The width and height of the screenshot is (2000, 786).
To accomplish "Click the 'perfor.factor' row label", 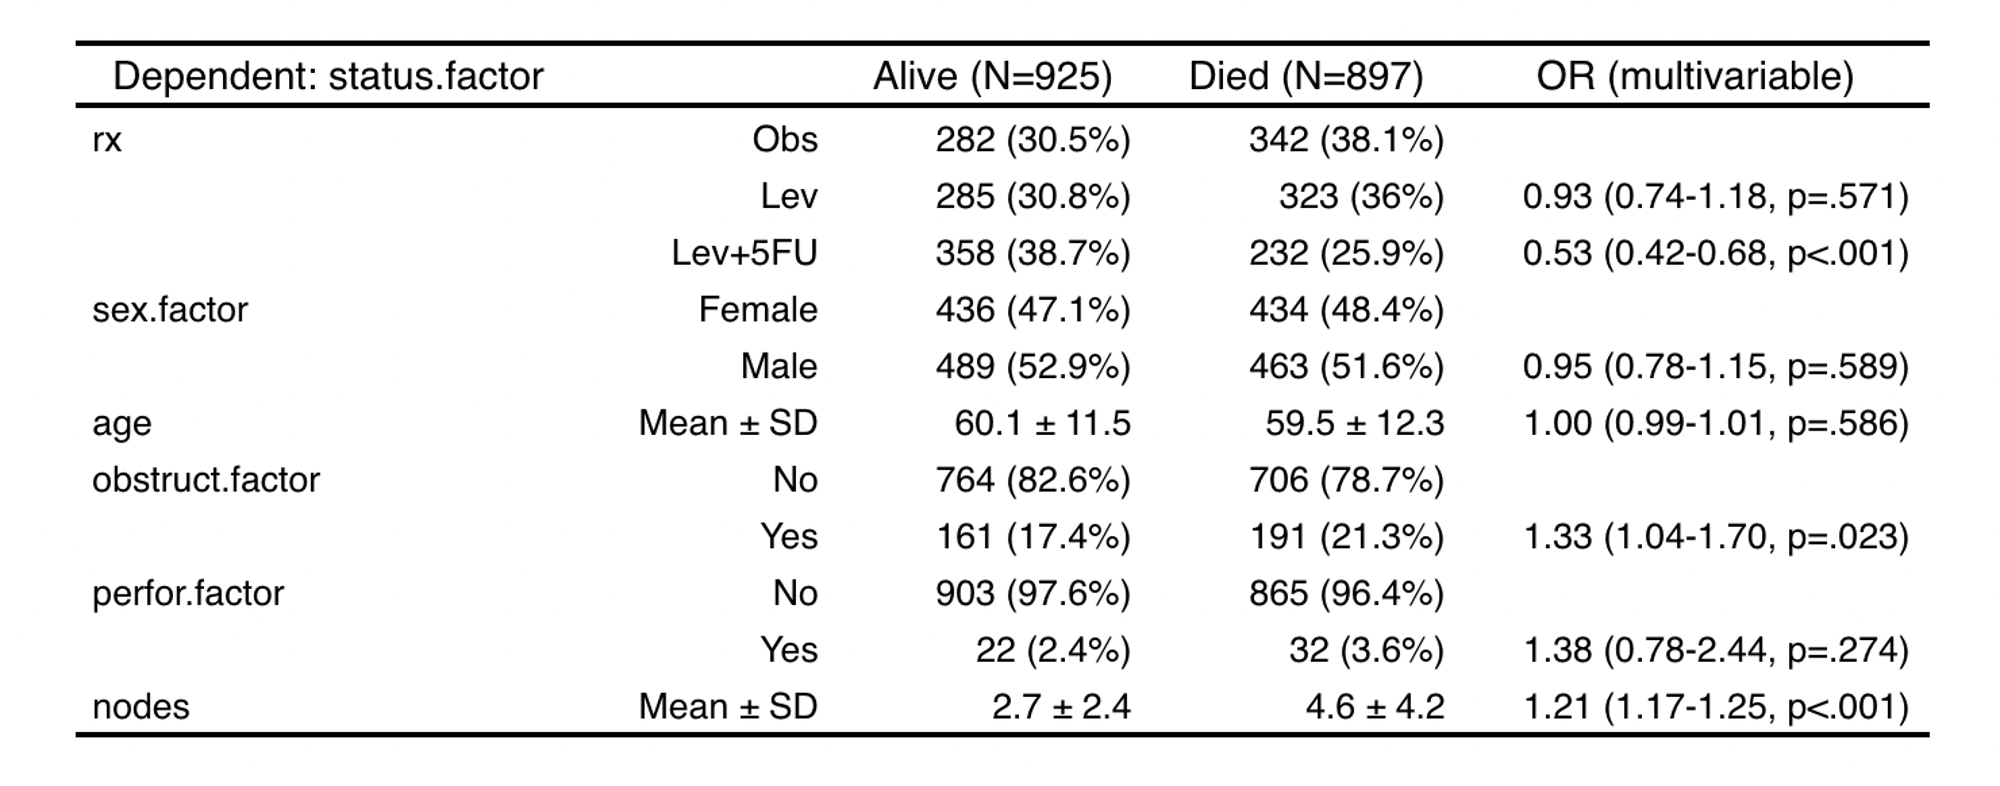I will point(188,594).
